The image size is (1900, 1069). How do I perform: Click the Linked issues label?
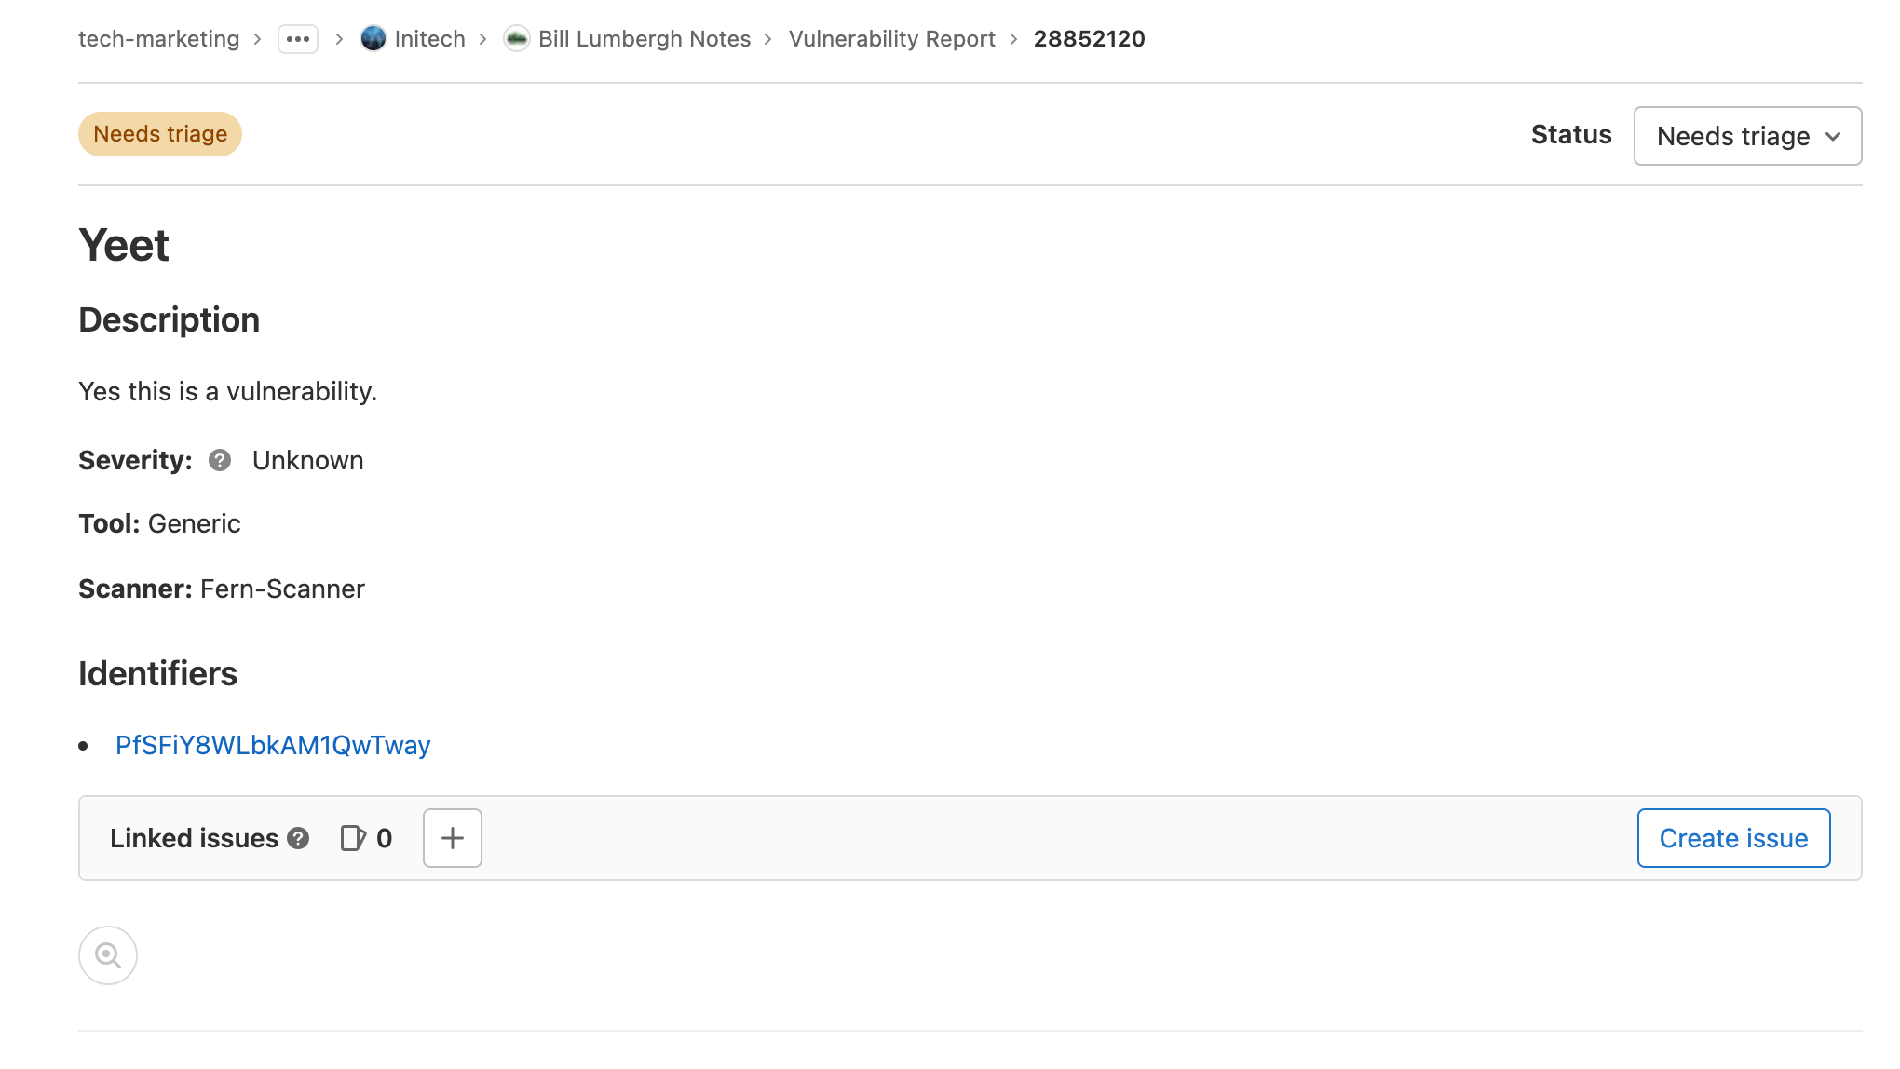194,838
